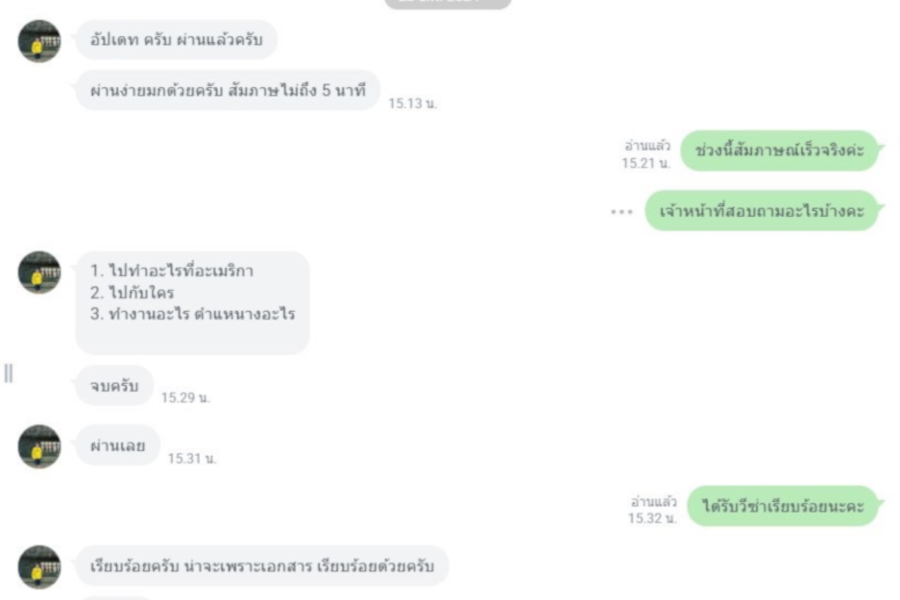Click the 'จบครับ' message bubble
The height and width of the screenshot is (600, 900).
coord(114,385)
